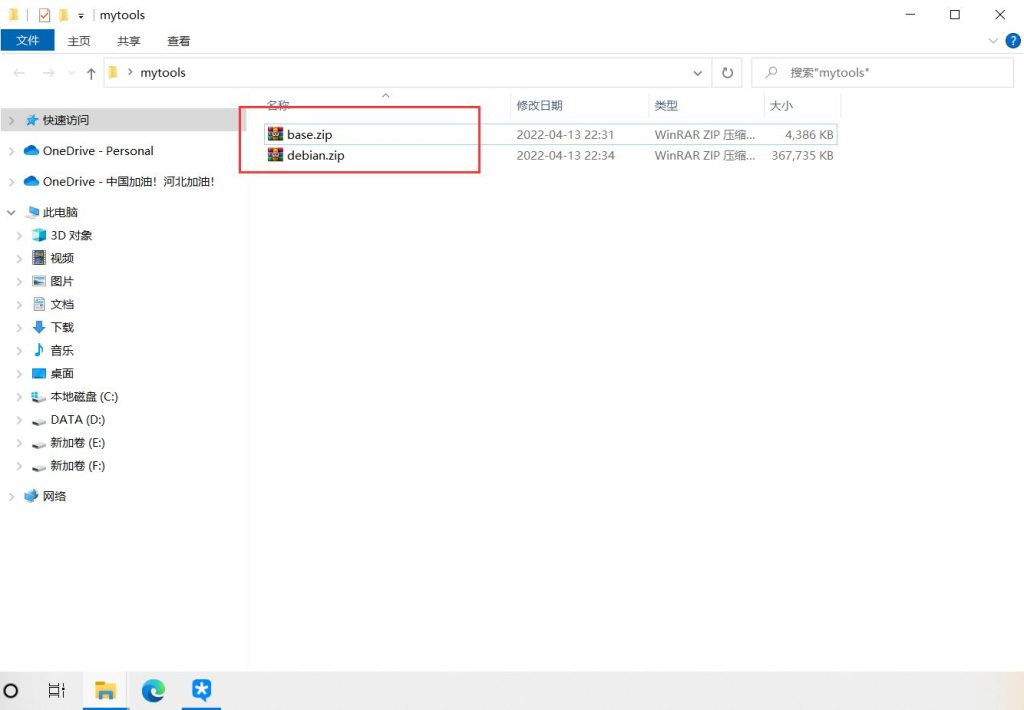Open 新加卷 (E:) drive

[77, 443]
